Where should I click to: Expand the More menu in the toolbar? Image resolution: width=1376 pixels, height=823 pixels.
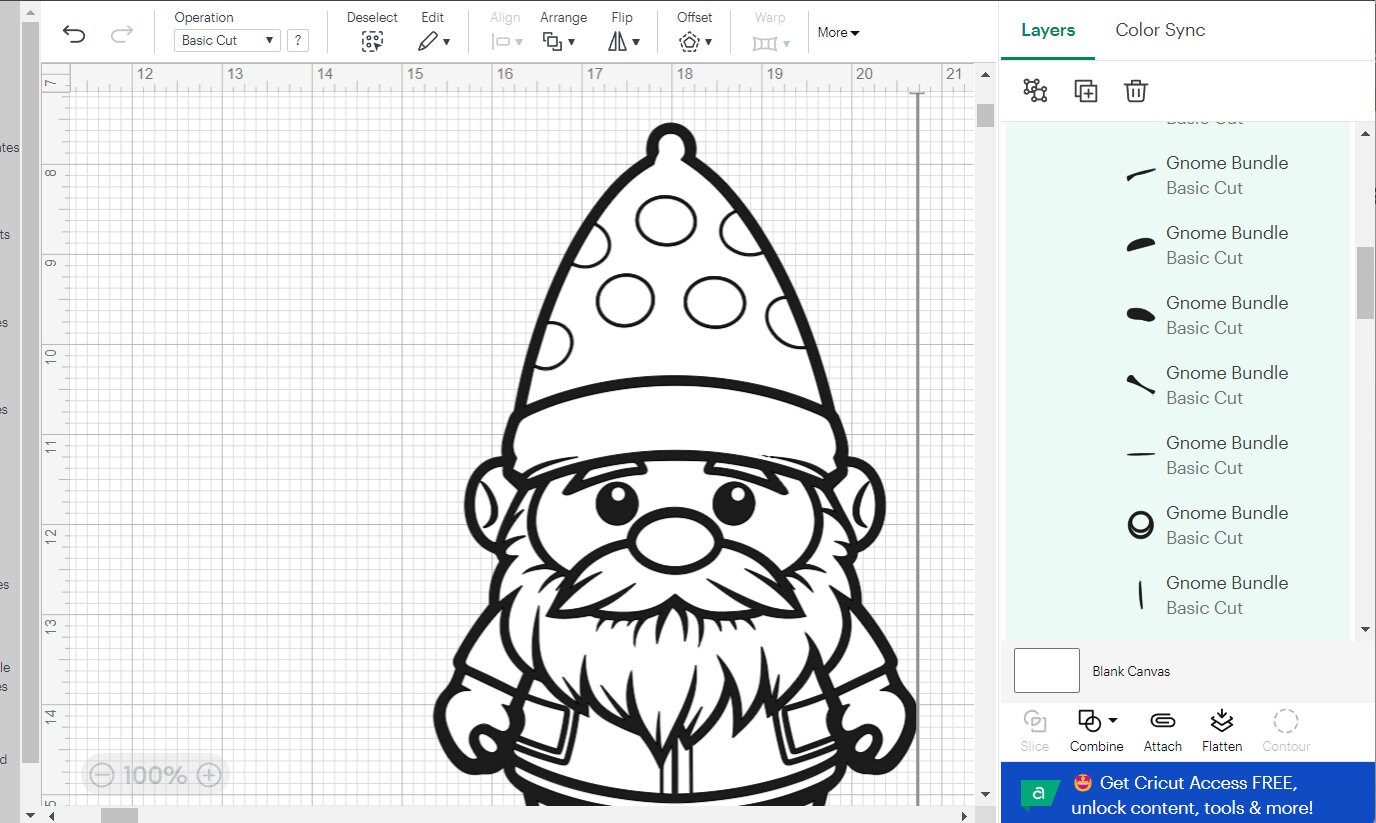pyautogui.click(x=838, y=32)
